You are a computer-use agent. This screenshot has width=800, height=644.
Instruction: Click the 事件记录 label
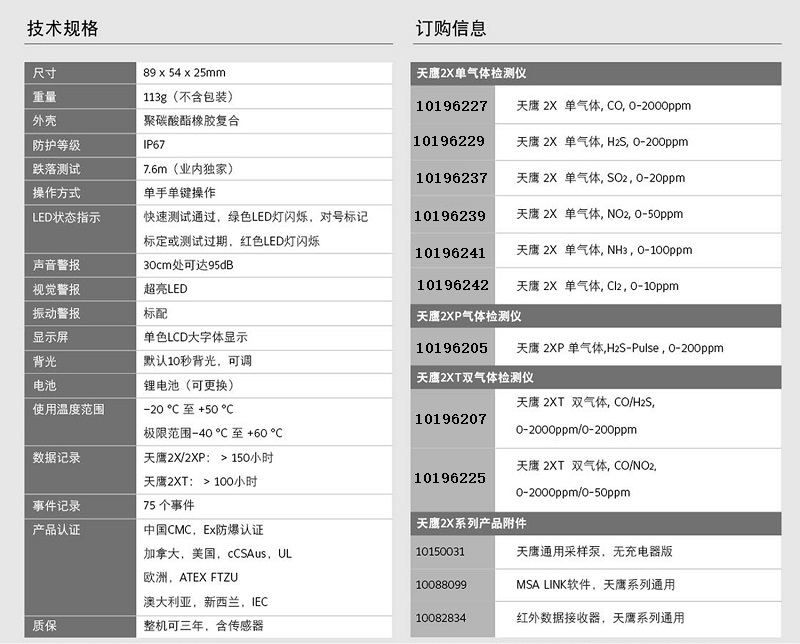(57, 506)
